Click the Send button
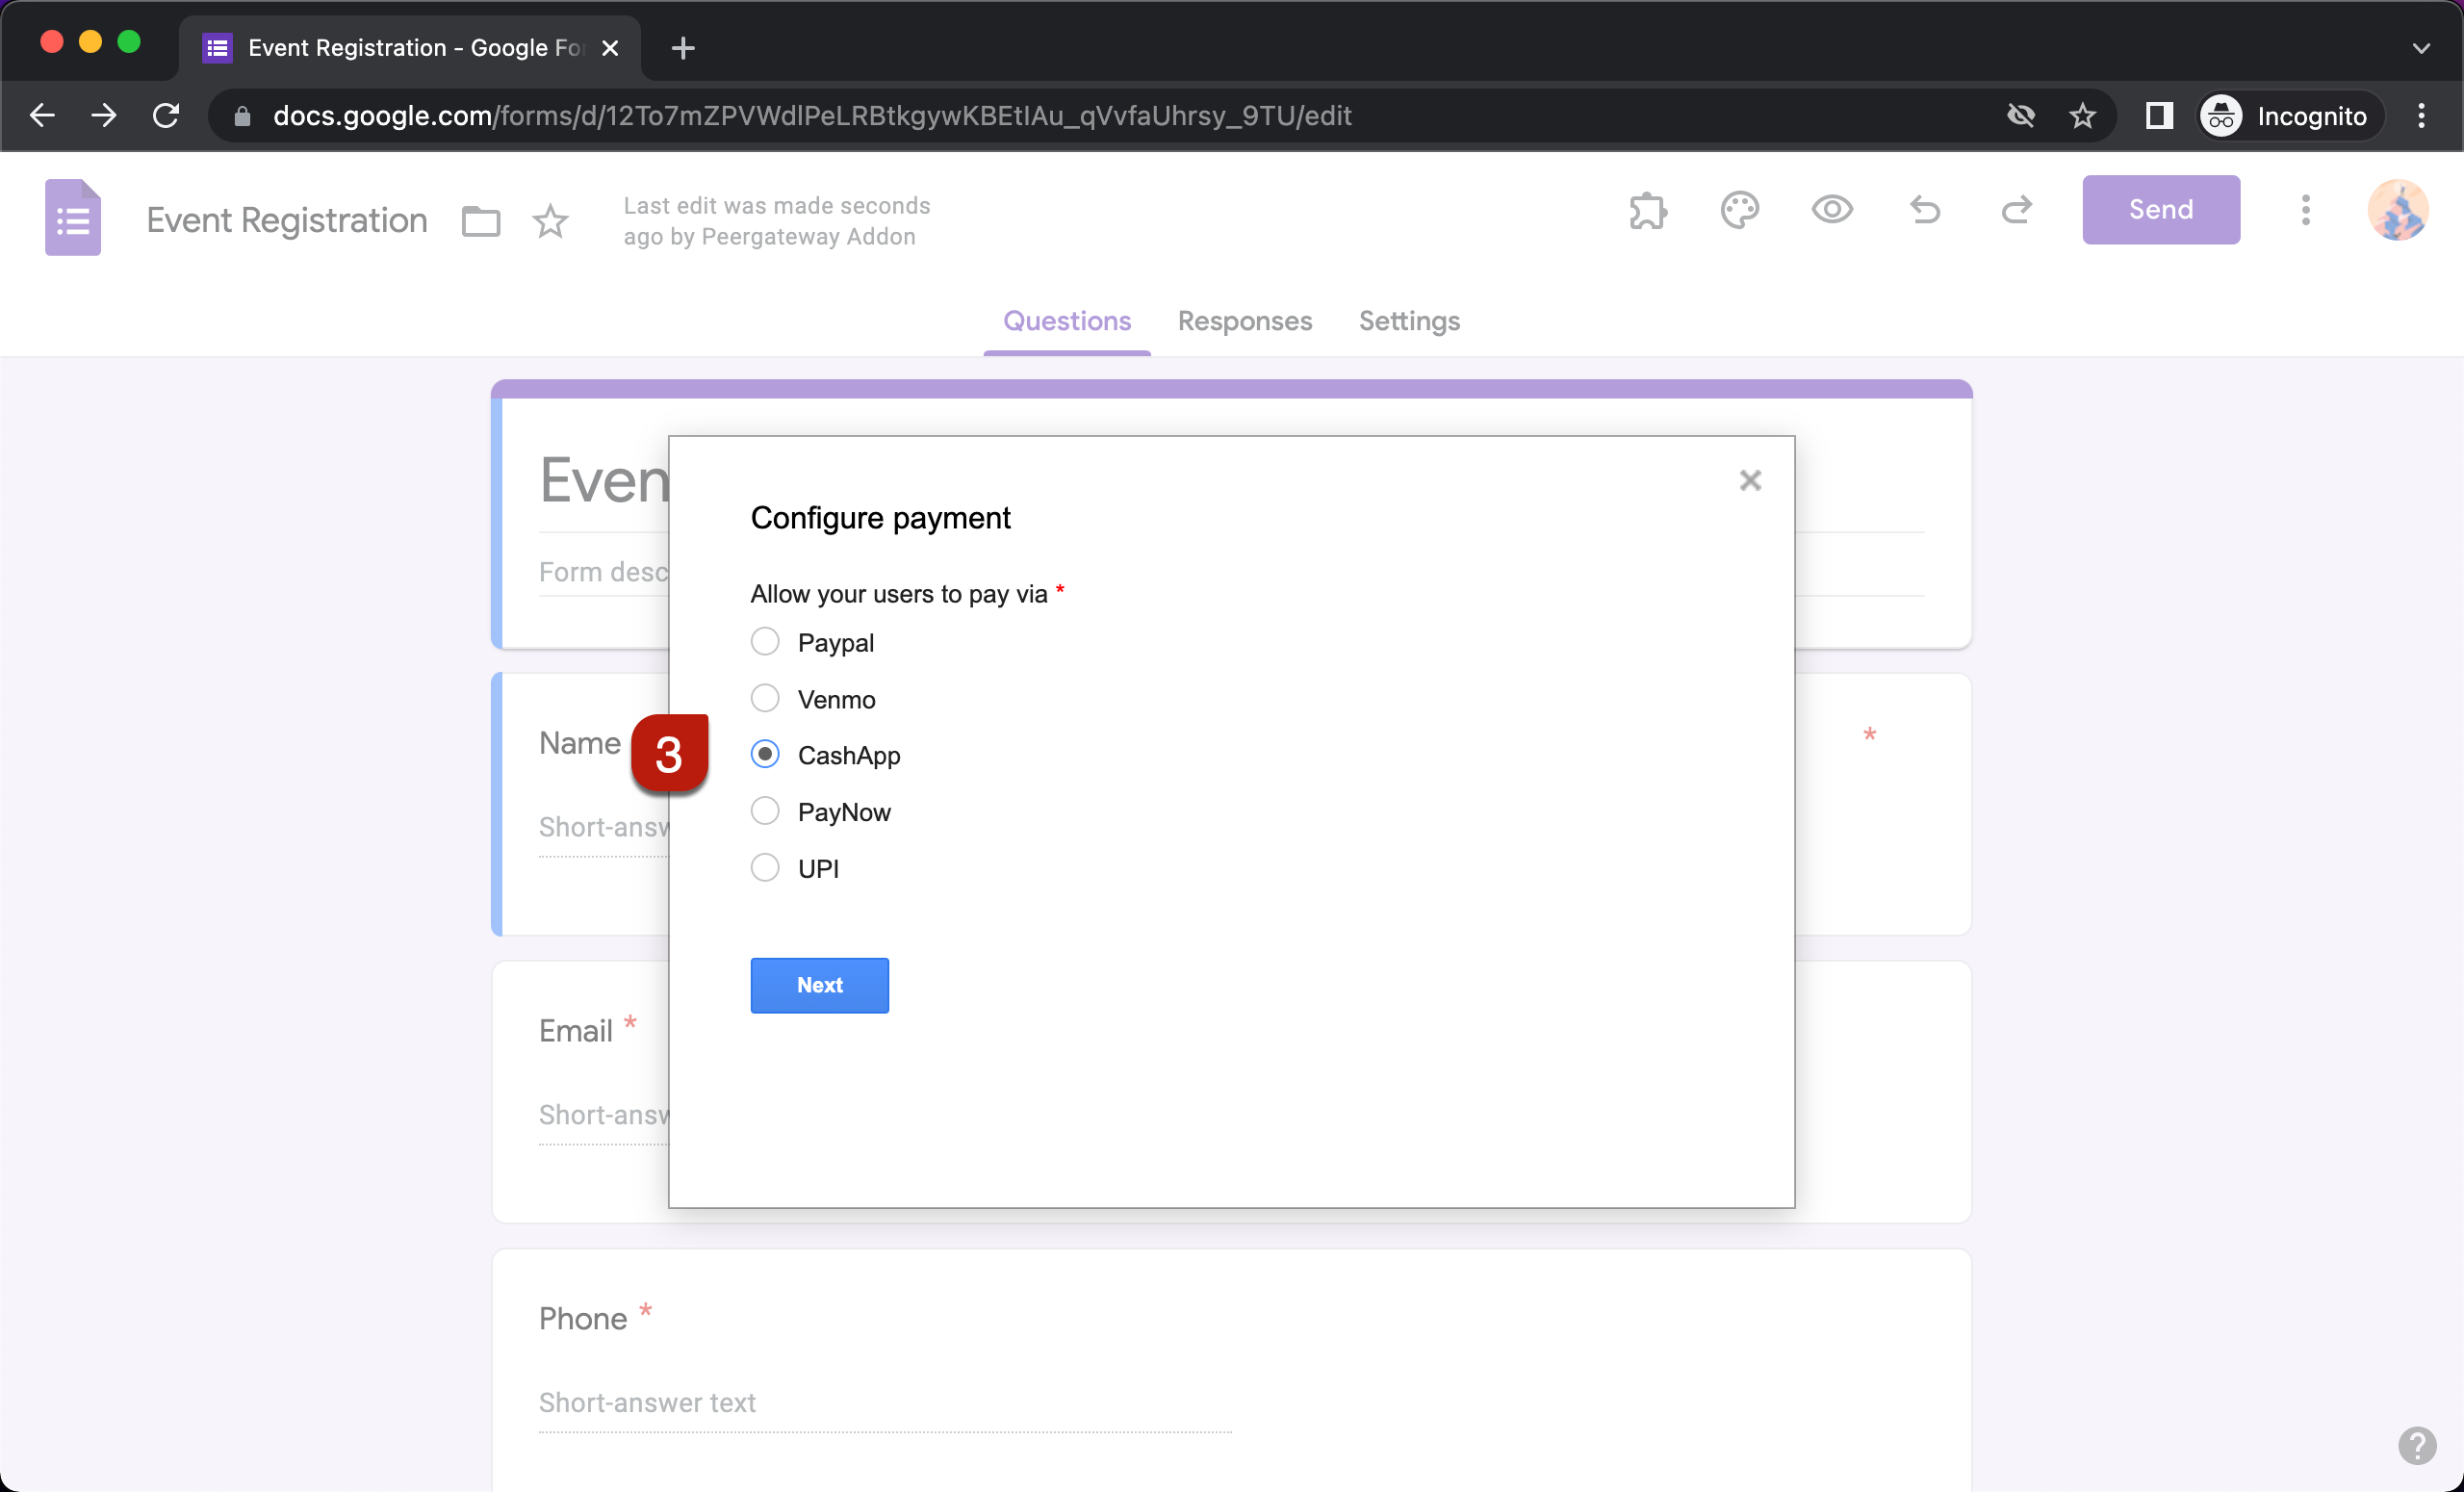Viewport: 2464px width, 1492px height. 2160,210
